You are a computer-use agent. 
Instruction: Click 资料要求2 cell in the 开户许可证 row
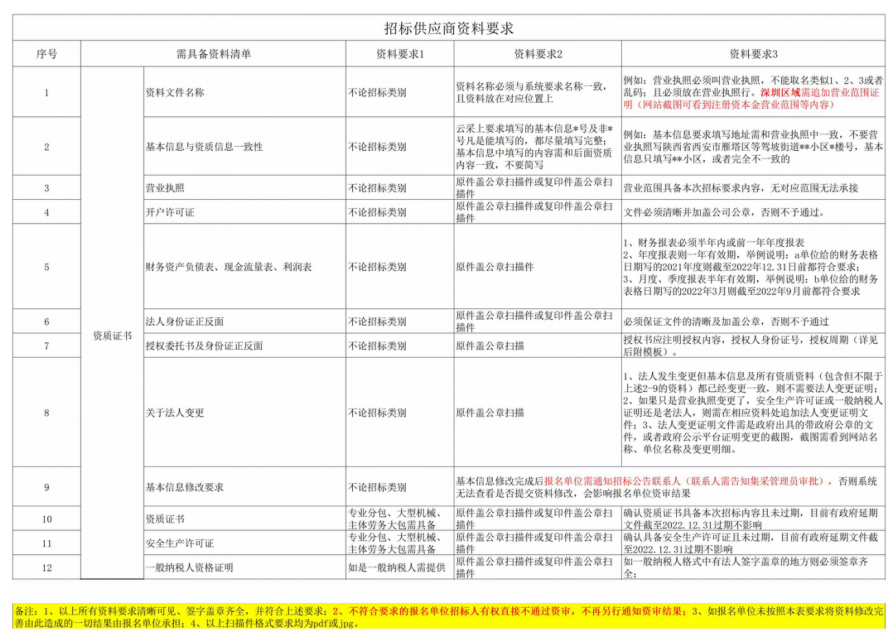click(x=538, y=212)
